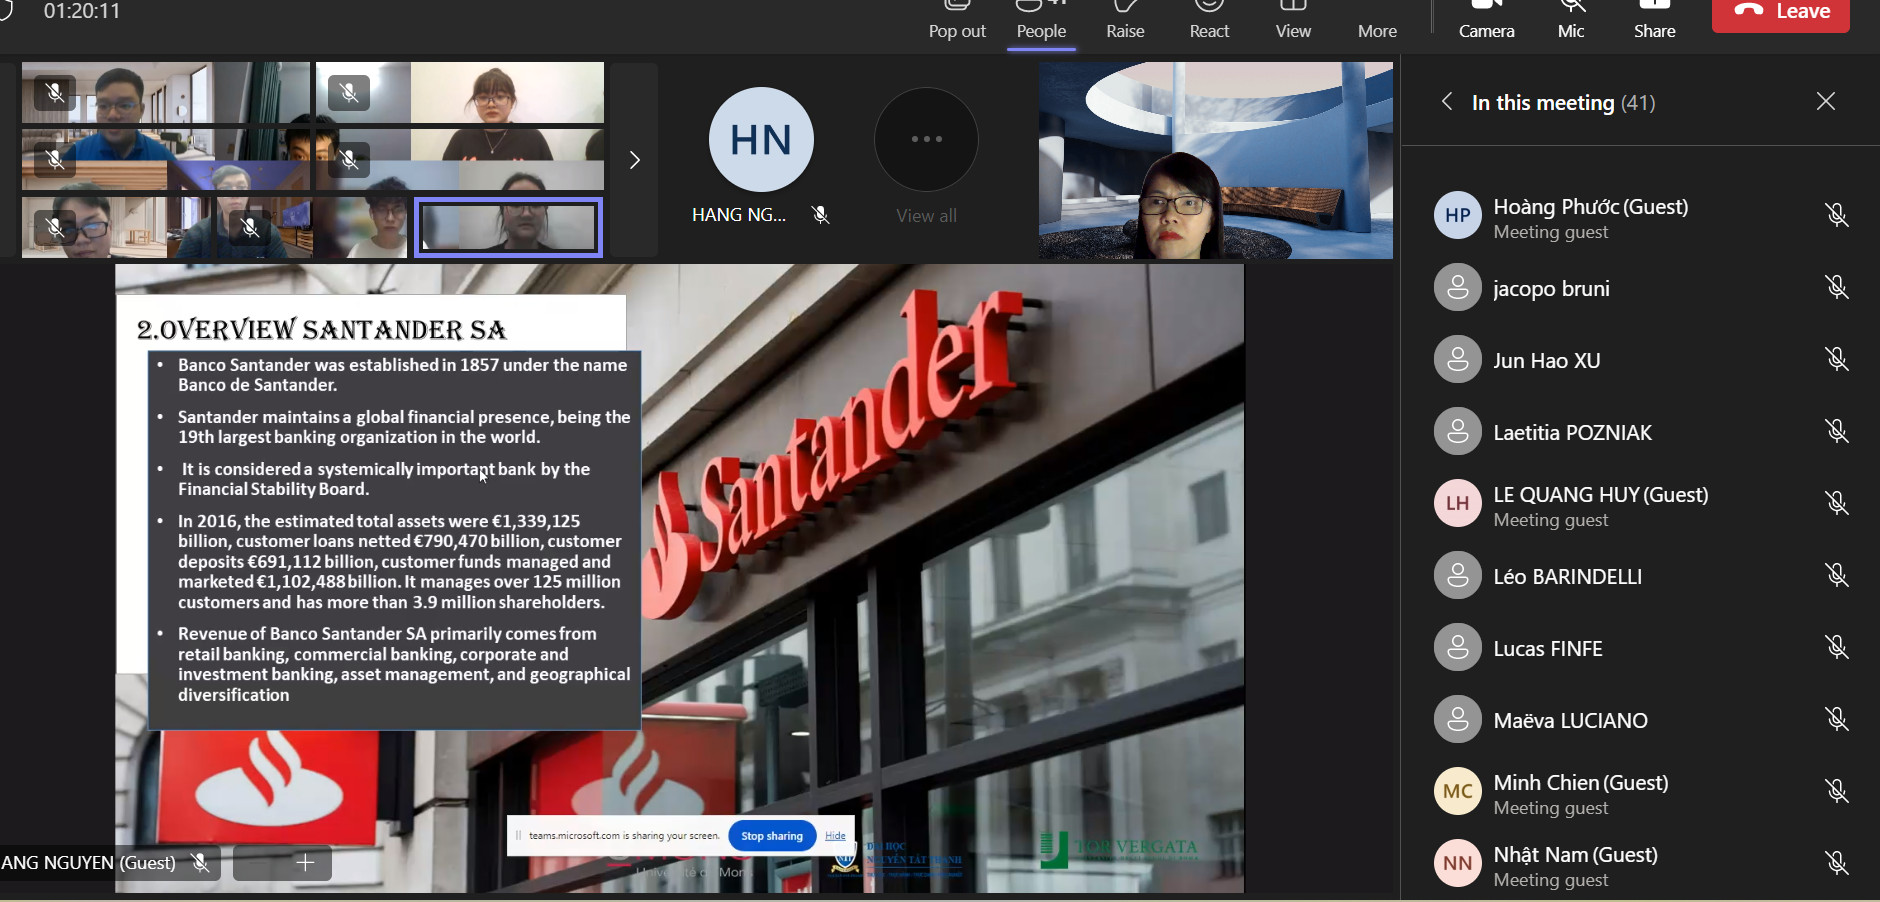
Task: Select the video tile of woman with glasses
Action: 1215,160
